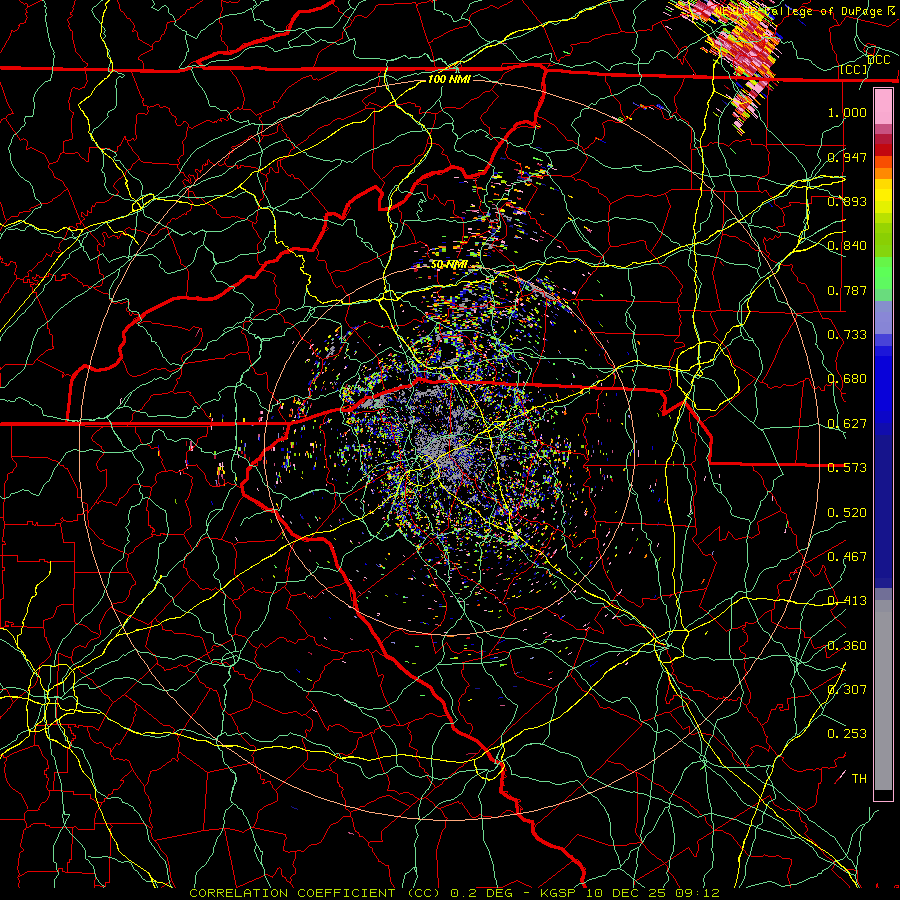Select the 0.787 legend value
900x900 pixels.
pyautogui.click(x=847, y=290)
